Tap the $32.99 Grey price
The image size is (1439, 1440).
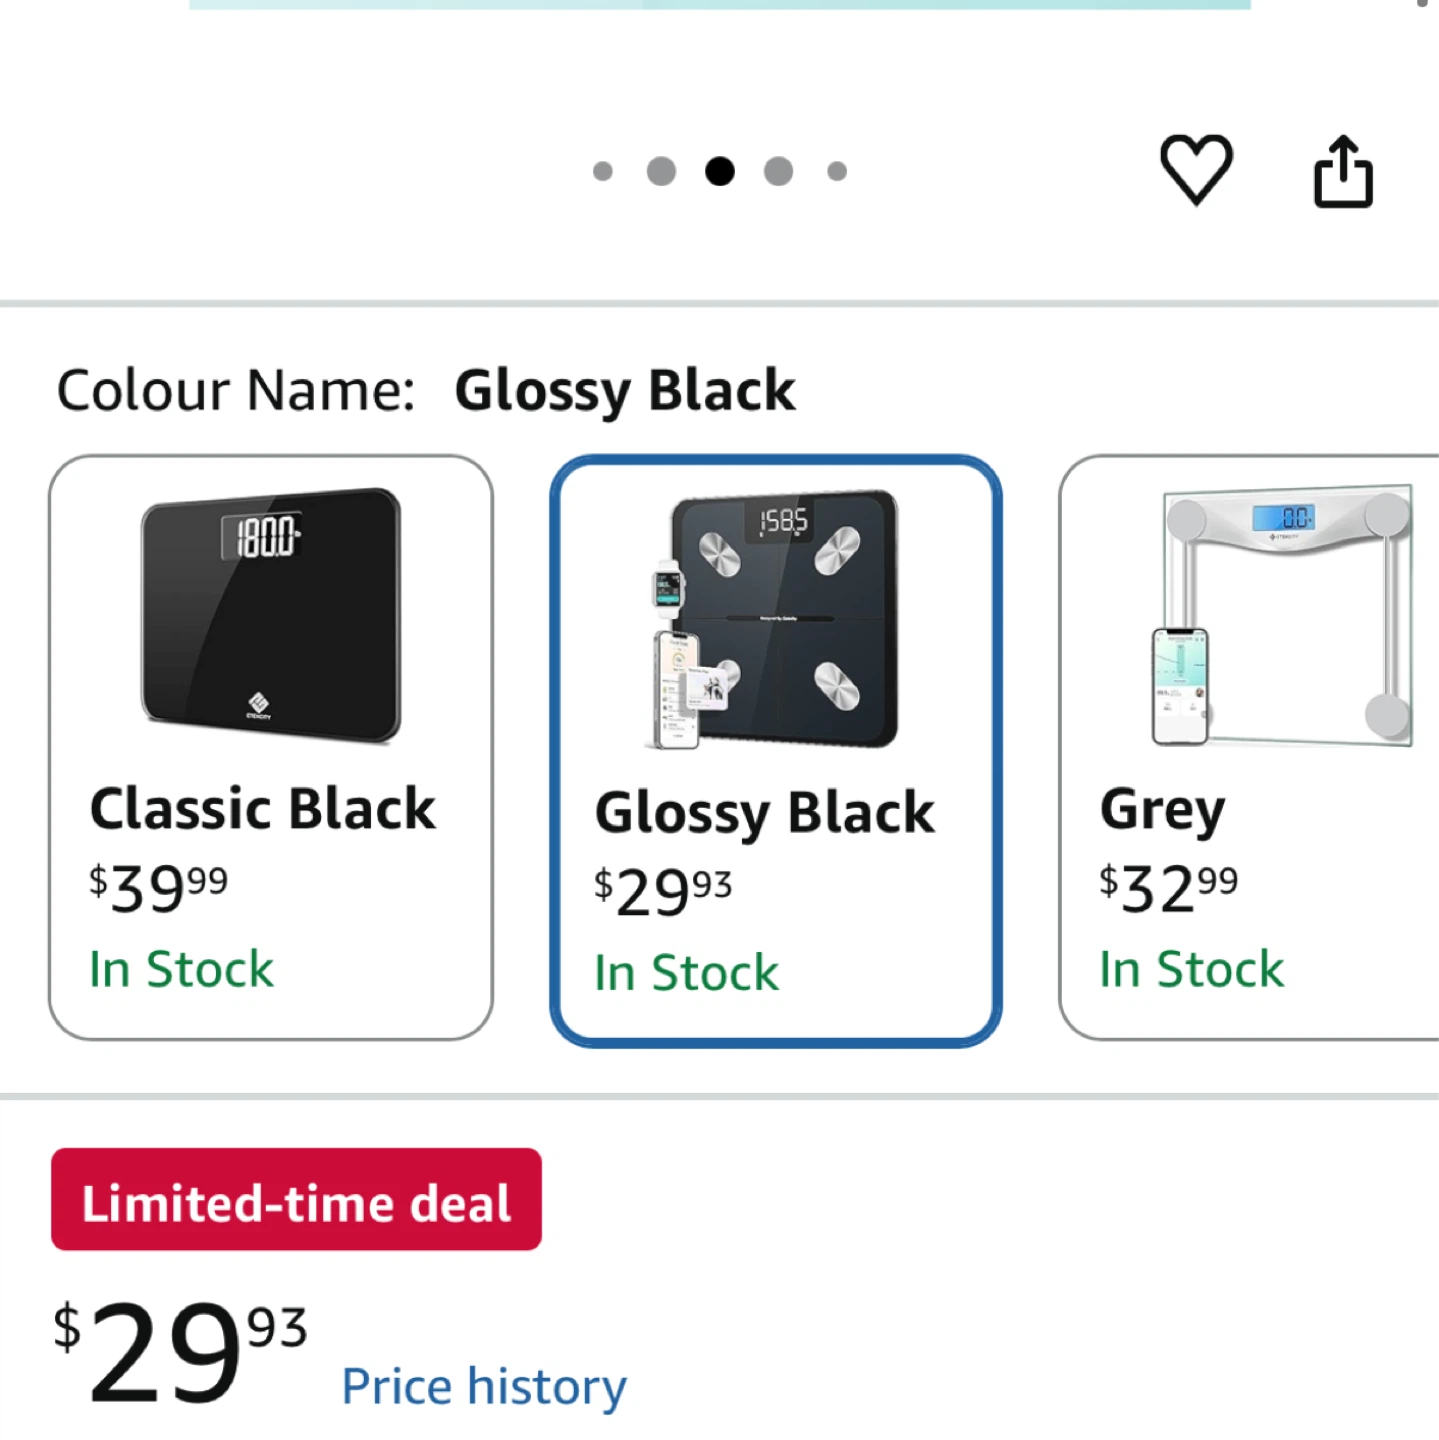click(1168, 887)
